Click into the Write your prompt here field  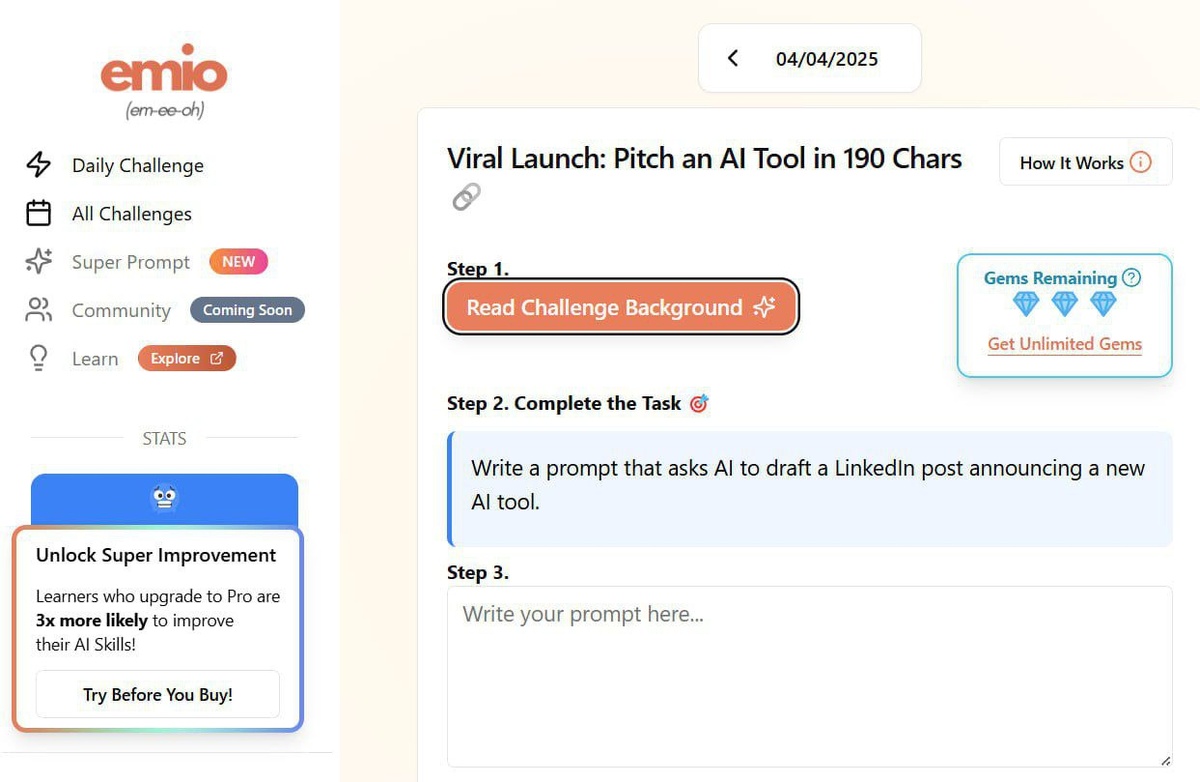click(809, 677)
